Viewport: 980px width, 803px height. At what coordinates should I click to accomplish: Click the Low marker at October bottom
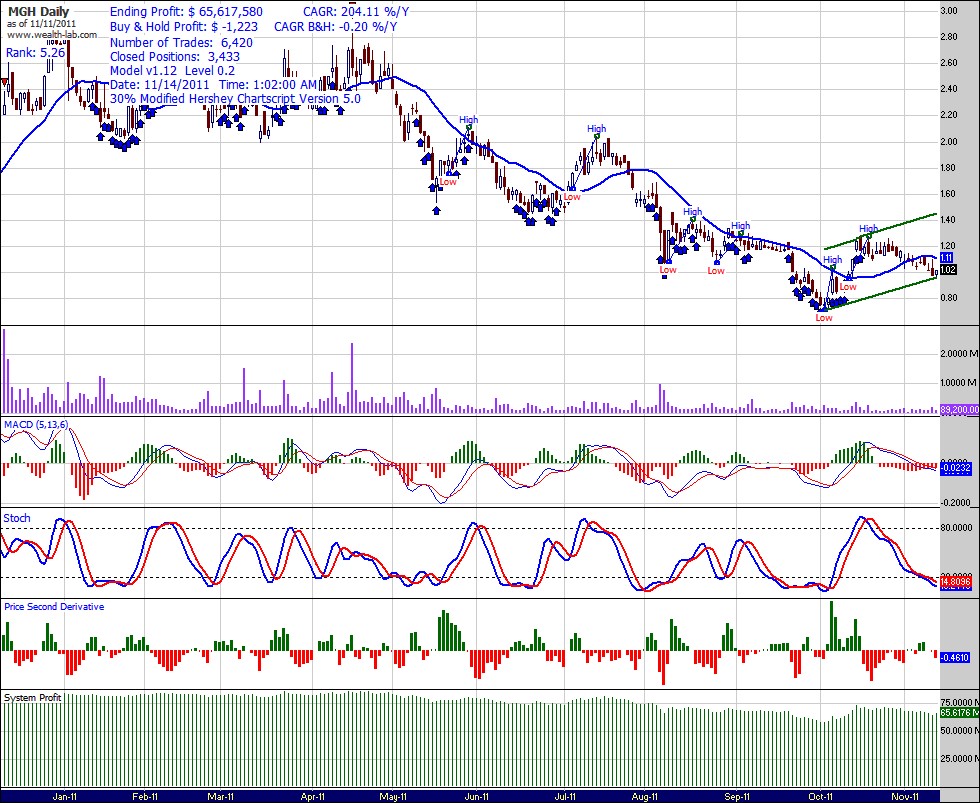click(824, 318)
